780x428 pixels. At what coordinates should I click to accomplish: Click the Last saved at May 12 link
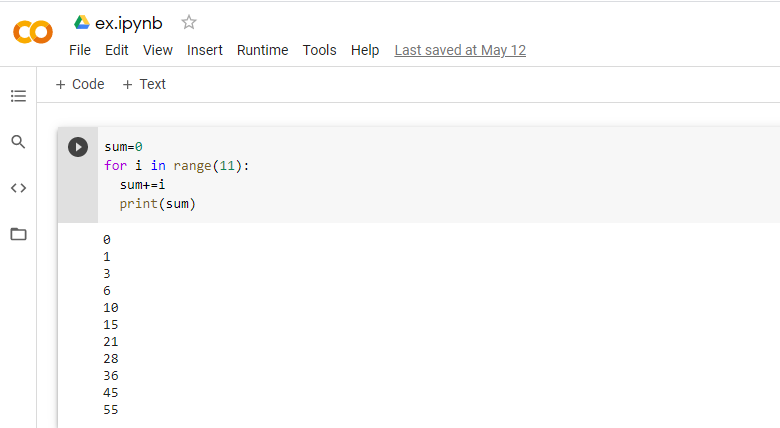460,50
